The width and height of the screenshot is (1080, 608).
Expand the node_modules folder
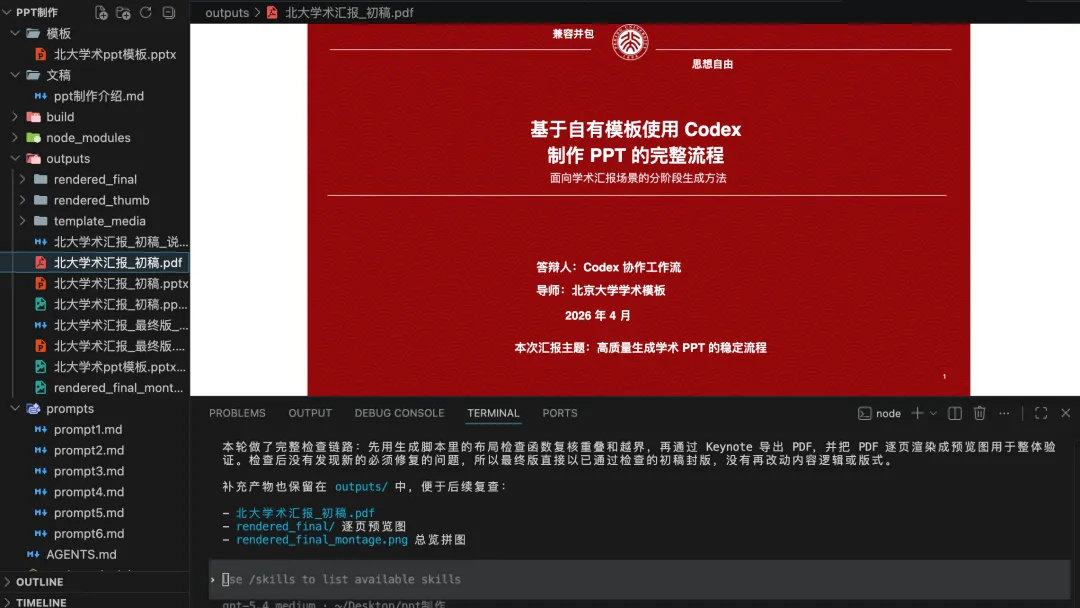pos(14,137)
